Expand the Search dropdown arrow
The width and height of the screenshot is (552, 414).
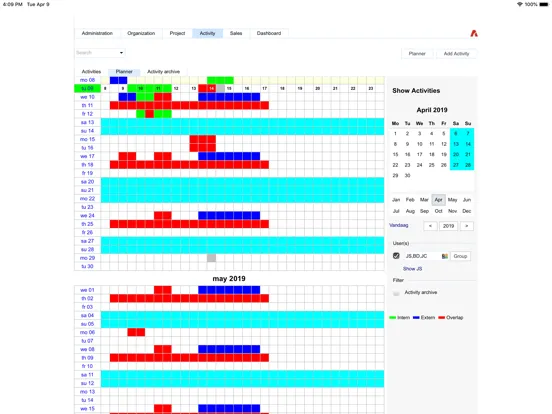tap(121, 53)
